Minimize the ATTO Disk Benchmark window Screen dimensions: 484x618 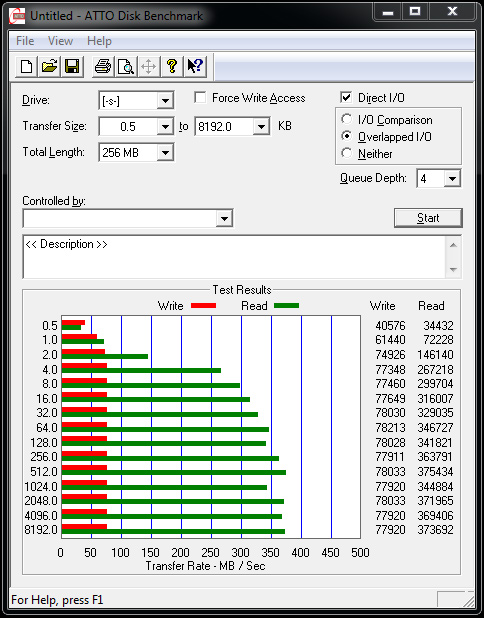coord(388,12)
